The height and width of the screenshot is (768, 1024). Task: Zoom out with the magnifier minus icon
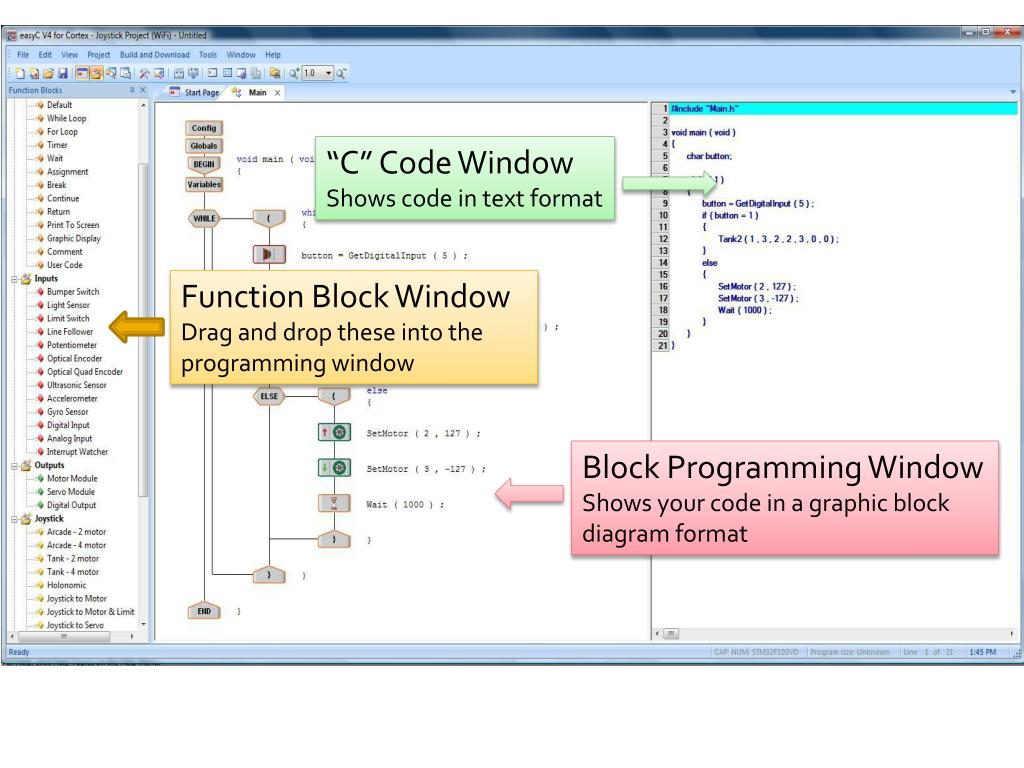click(340, 73)
